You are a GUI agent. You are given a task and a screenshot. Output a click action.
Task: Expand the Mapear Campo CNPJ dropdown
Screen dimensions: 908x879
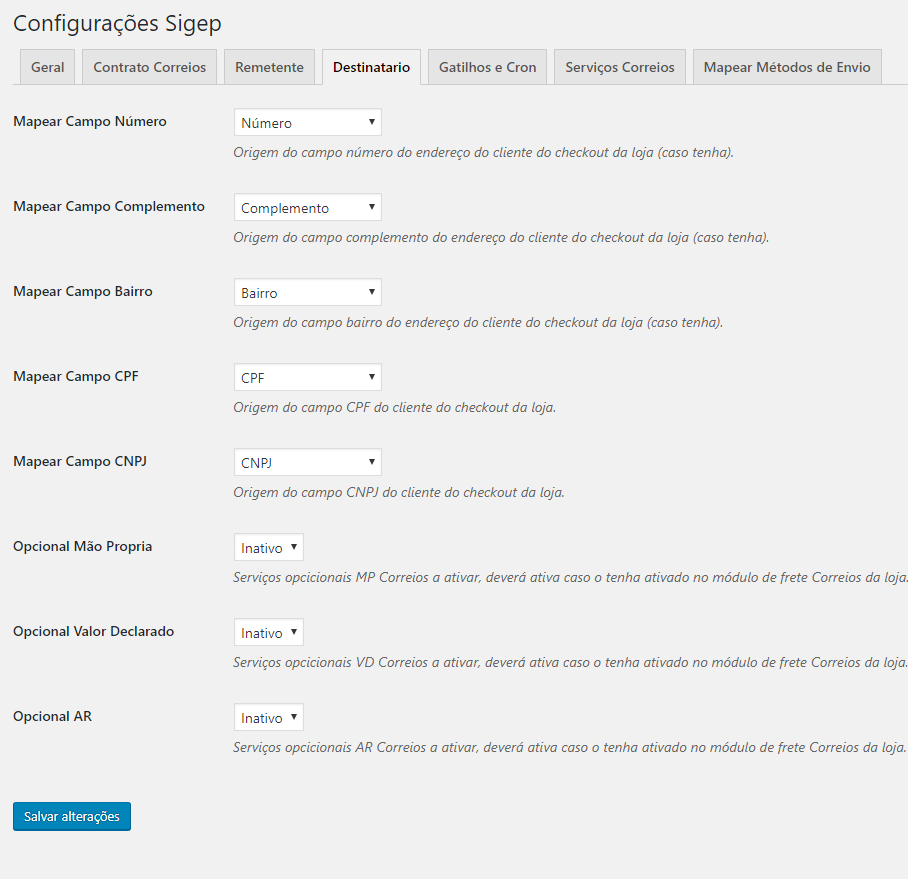307,463
